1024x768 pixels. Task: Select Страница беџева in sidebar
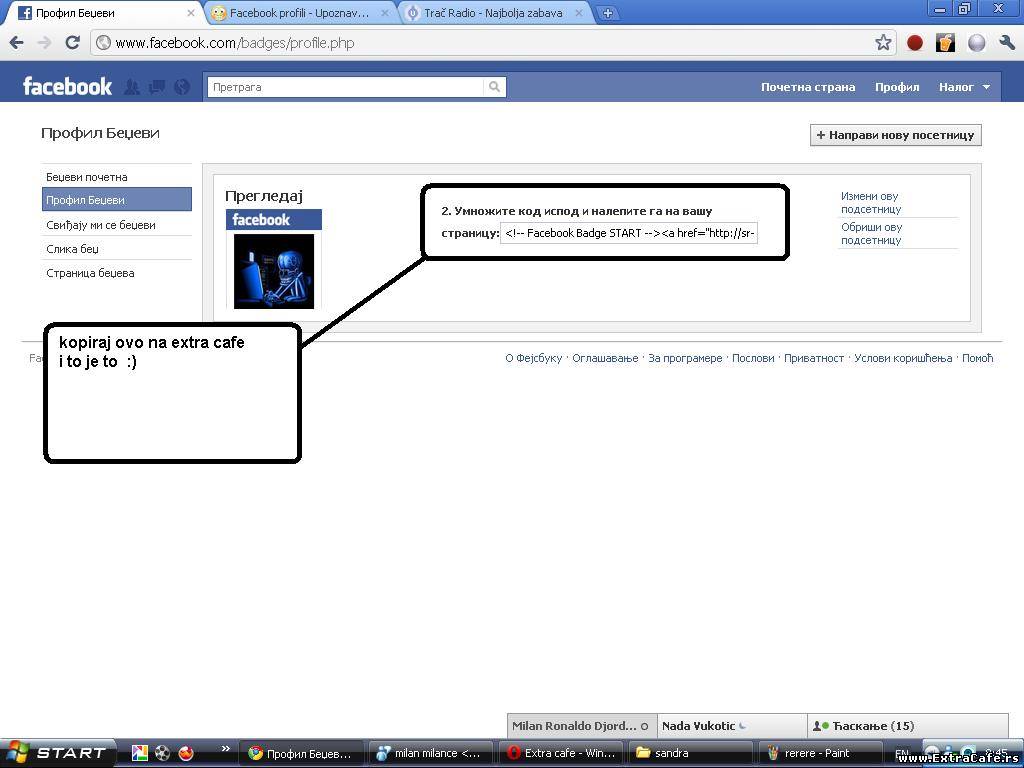click(117, 273)
